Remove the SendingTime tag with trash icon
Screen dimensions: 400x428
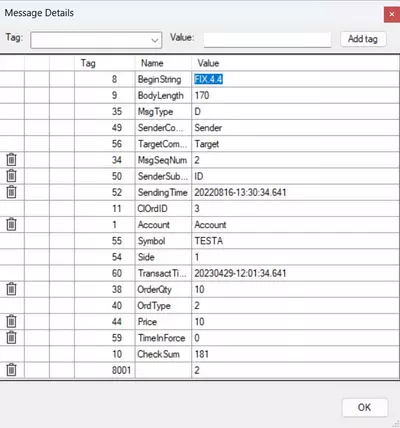(11, 192)
